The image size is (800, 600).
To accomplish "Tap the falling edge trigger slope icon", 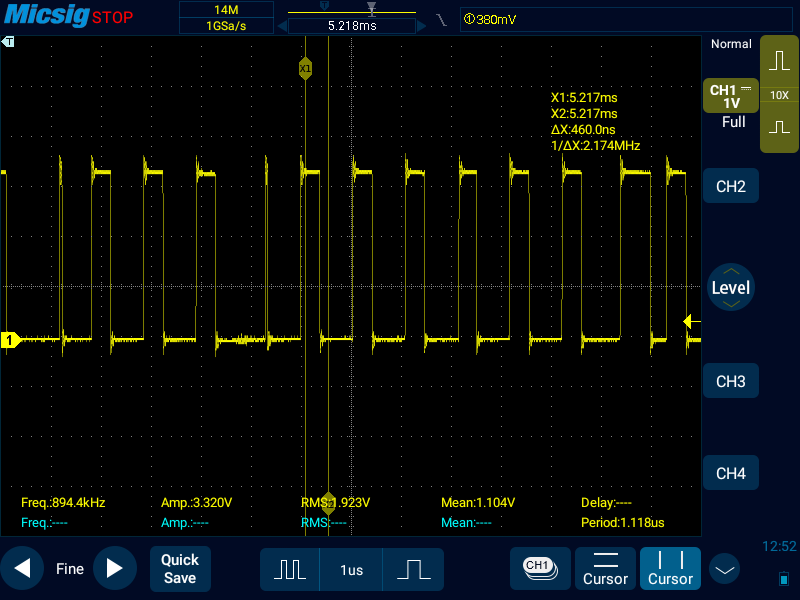I will click(x=441, y=20).
